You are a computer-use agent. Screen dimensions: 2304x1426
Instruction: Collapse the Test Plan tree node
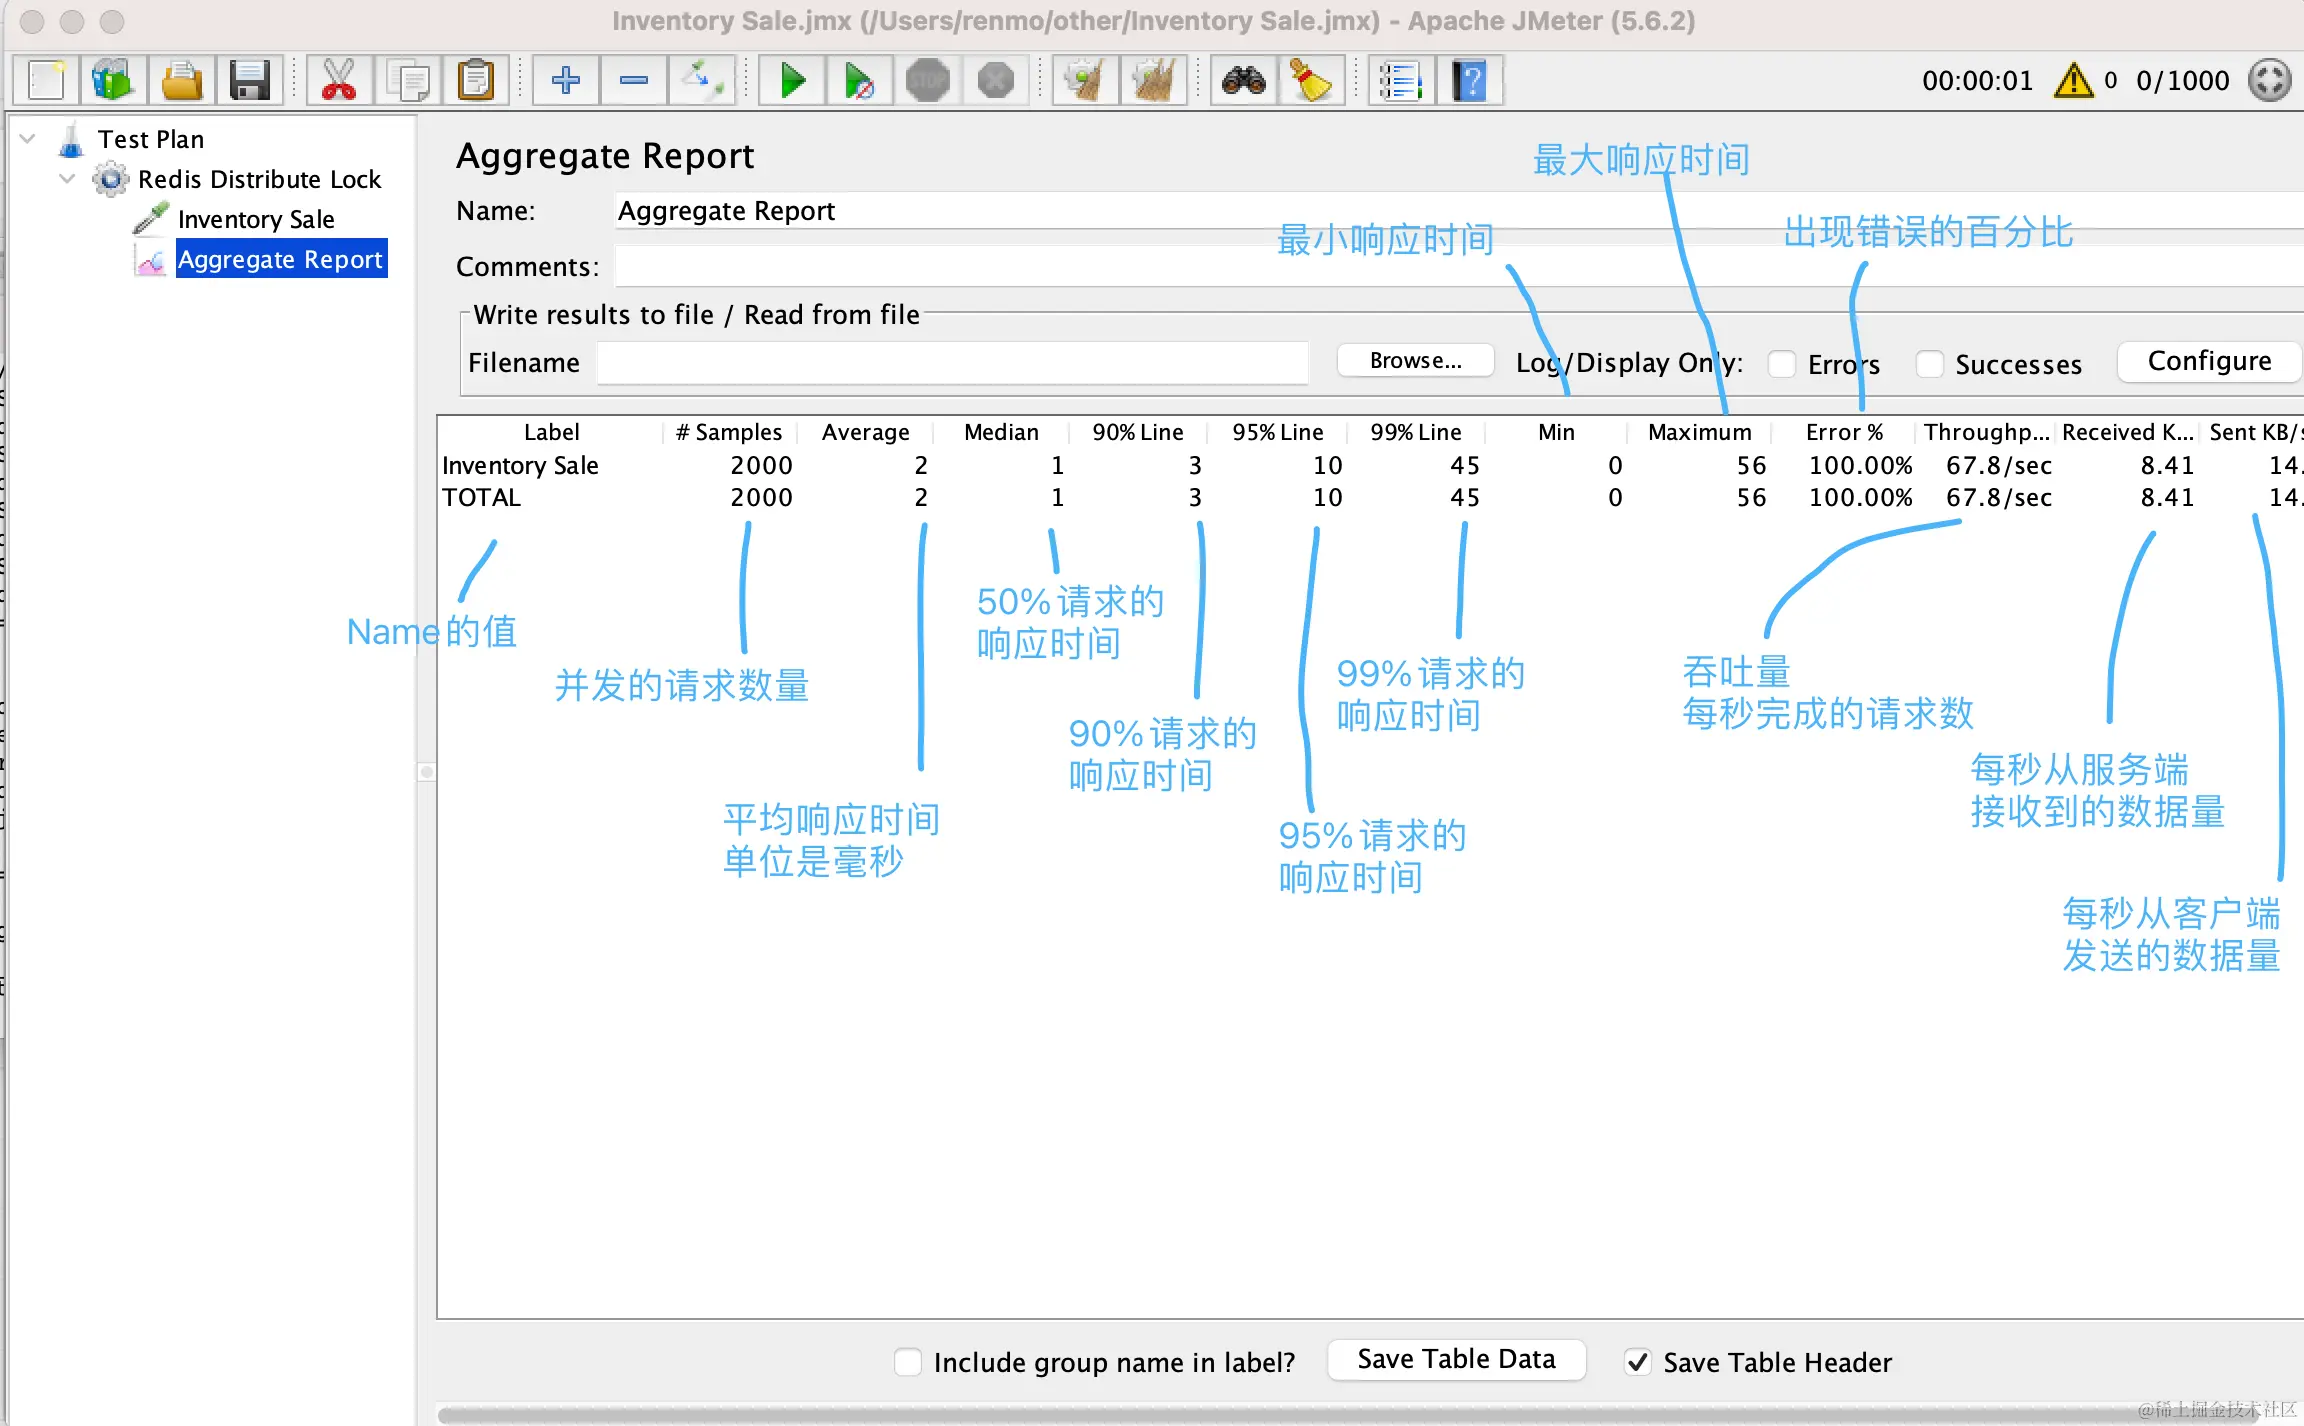tap(28, 139)
